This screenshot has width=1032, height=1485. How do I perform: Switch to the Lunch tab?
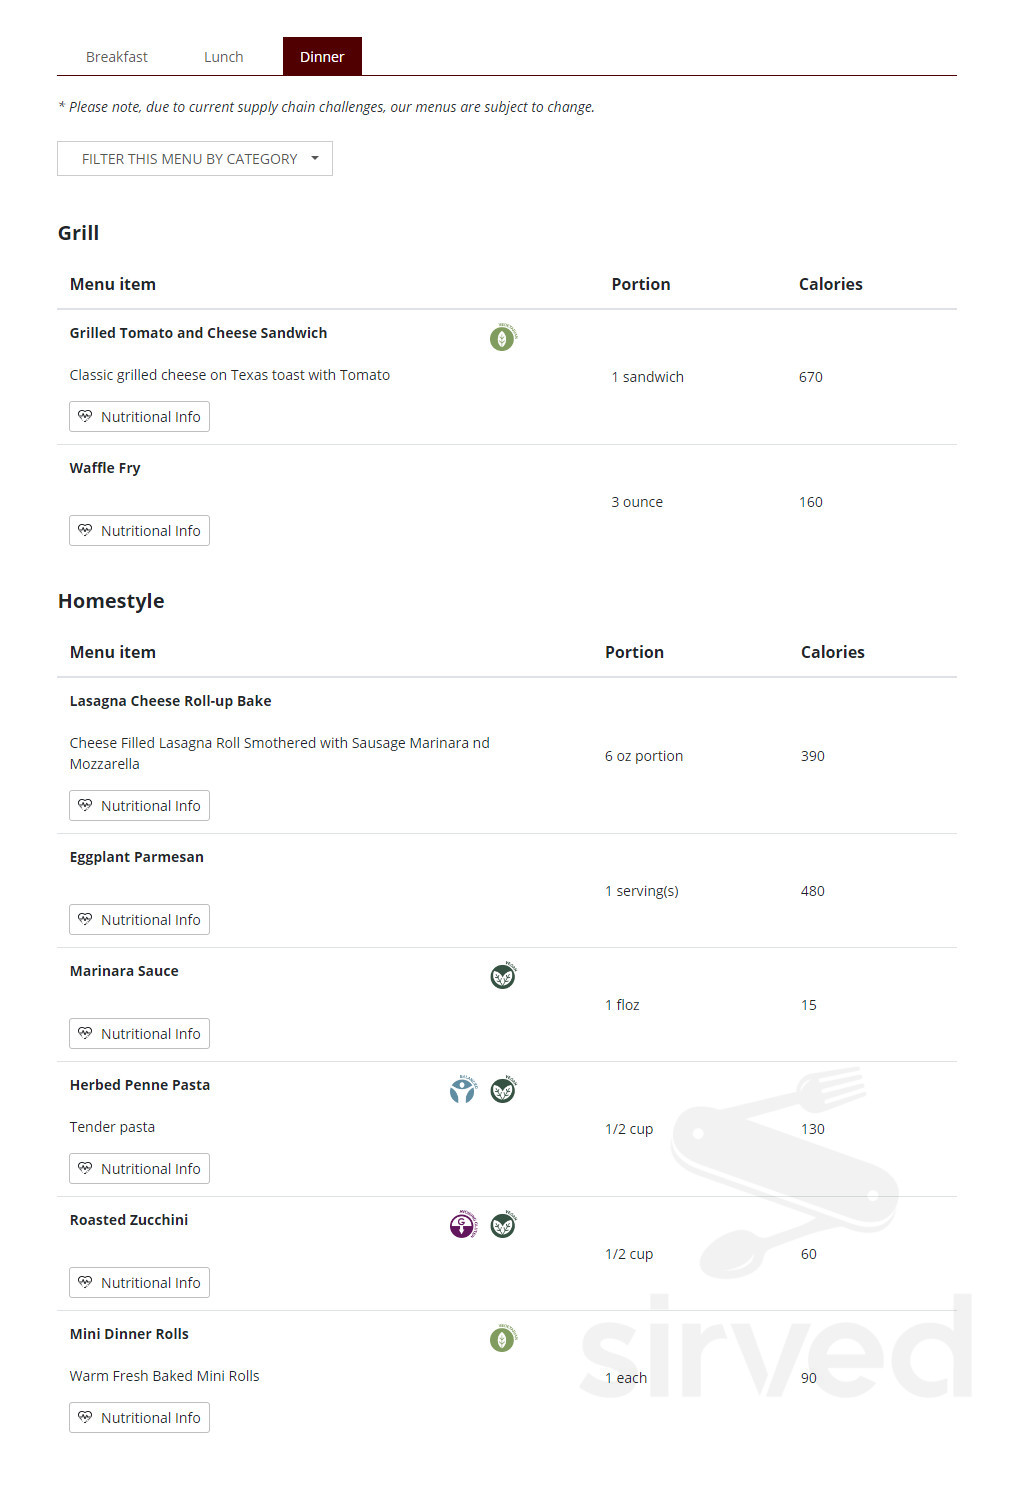[224, 57]
